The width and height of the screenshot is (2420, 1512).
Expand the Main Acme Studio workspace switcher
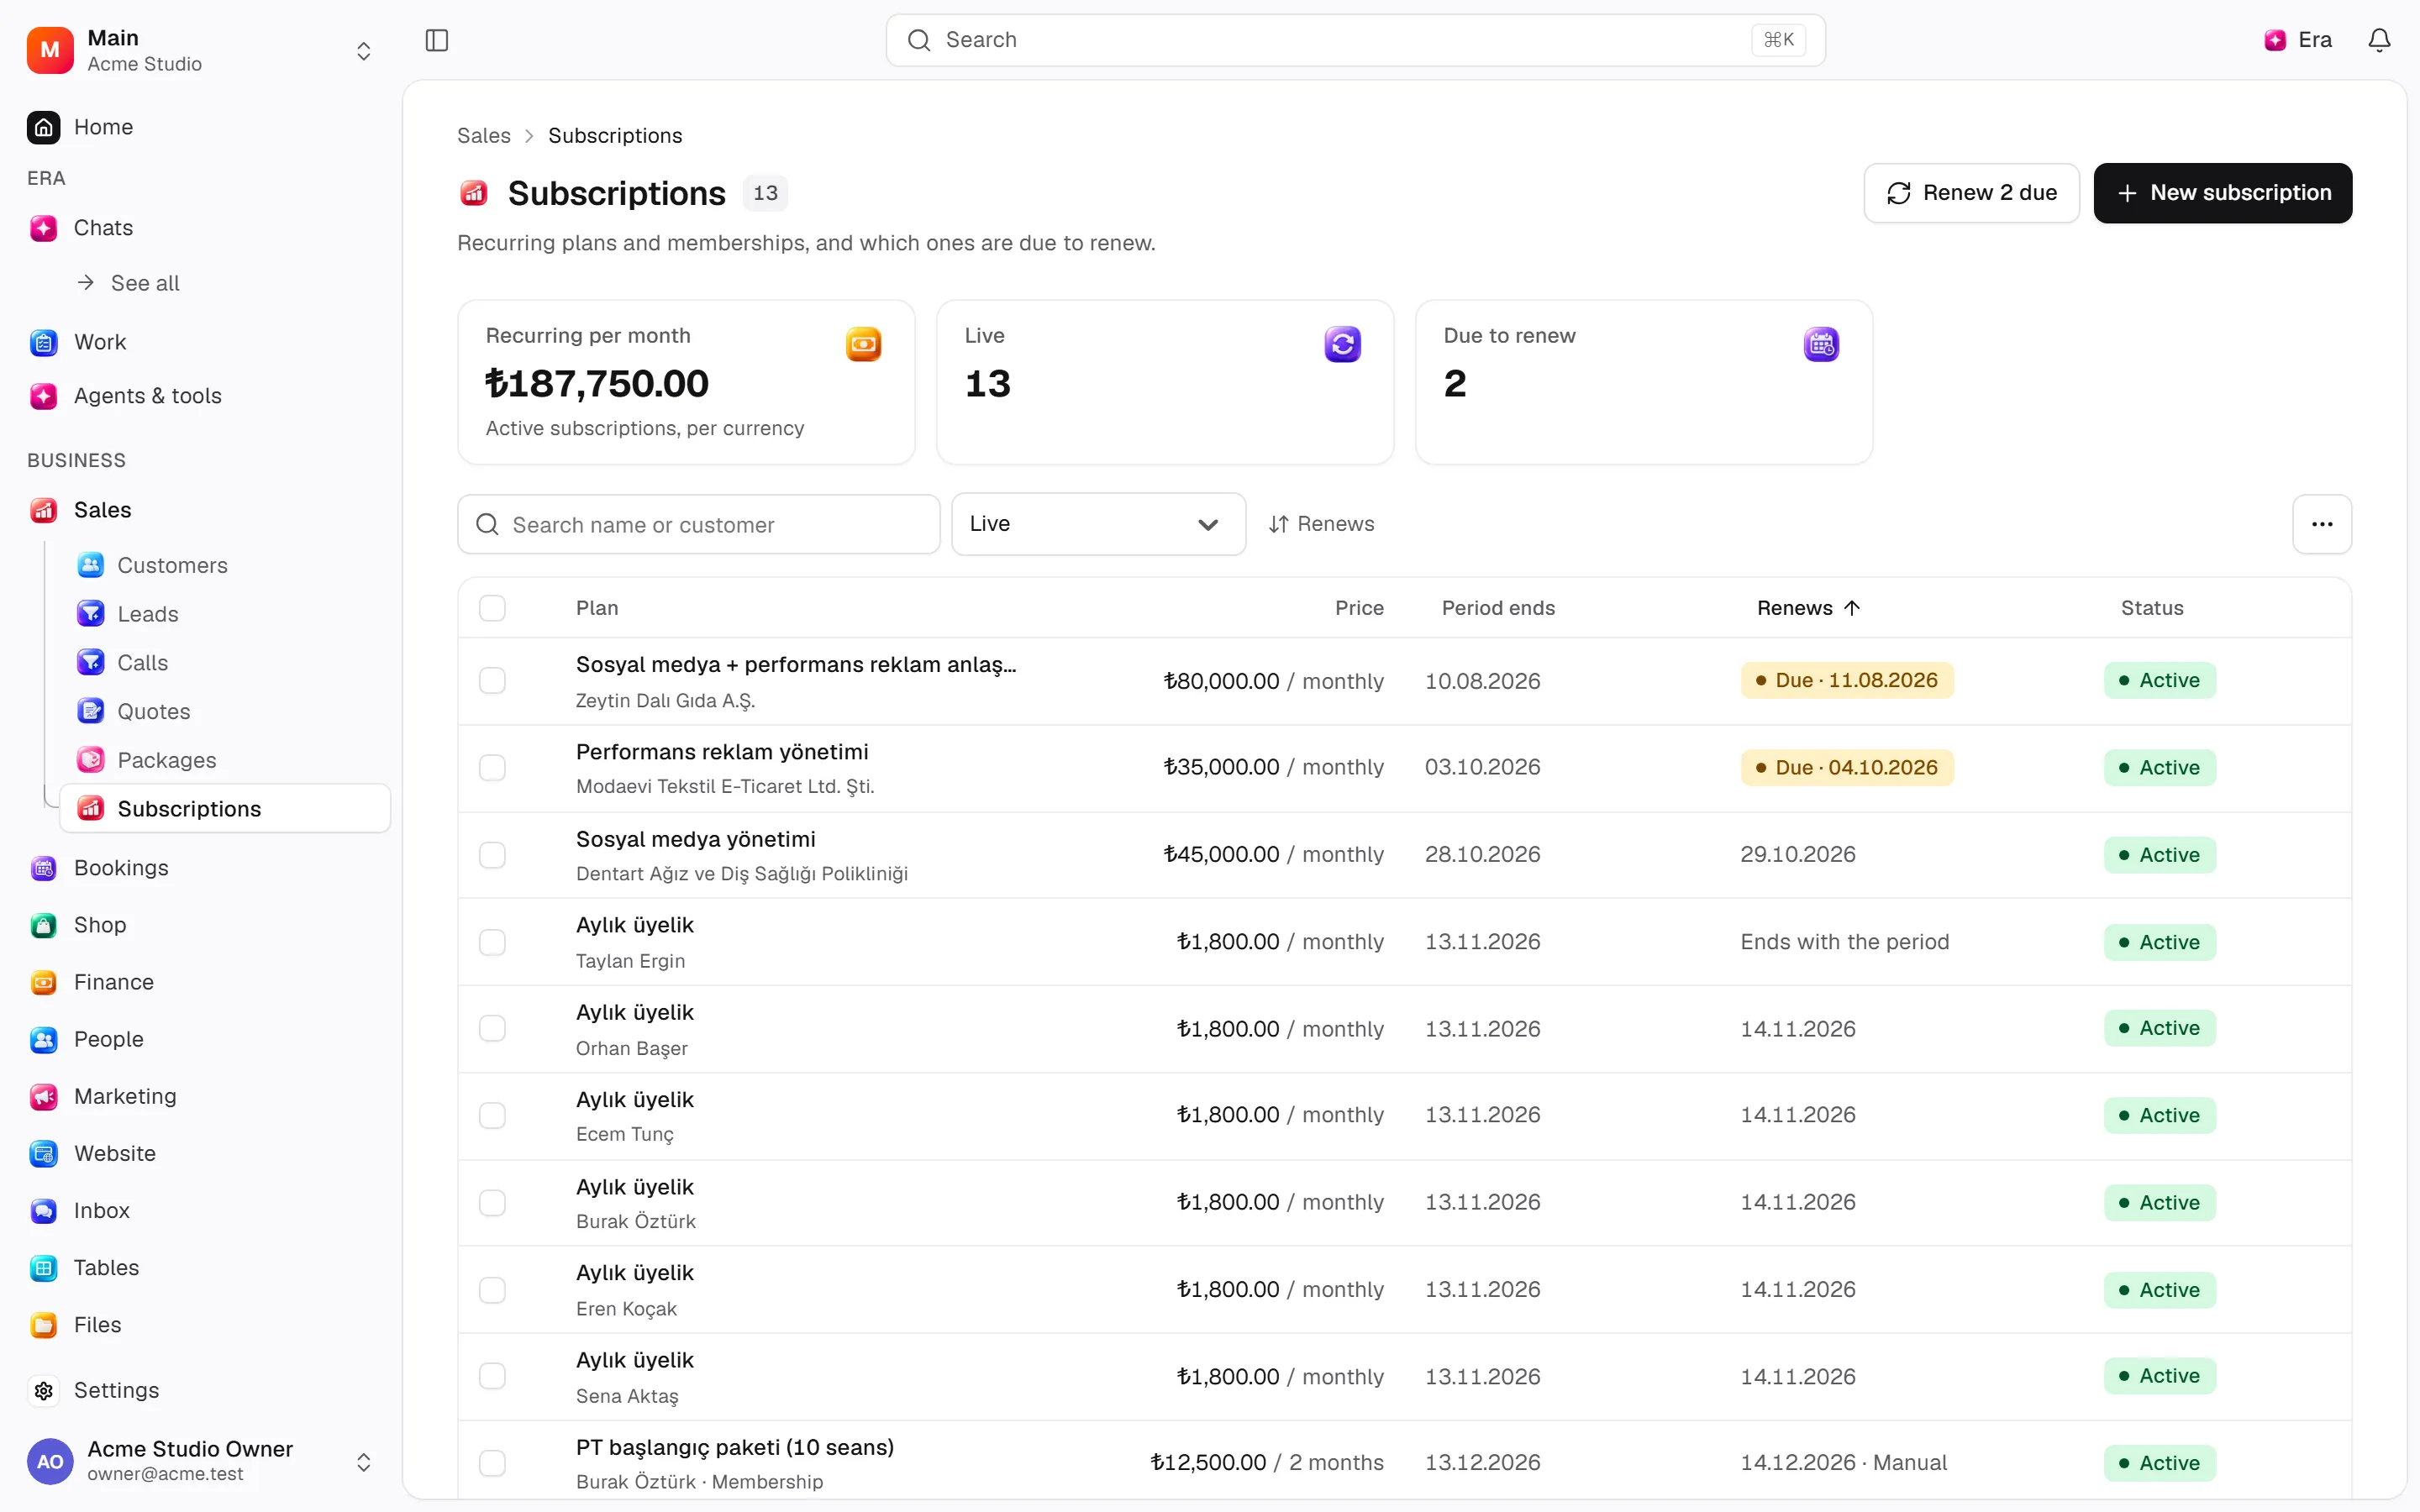pos(200,50)
